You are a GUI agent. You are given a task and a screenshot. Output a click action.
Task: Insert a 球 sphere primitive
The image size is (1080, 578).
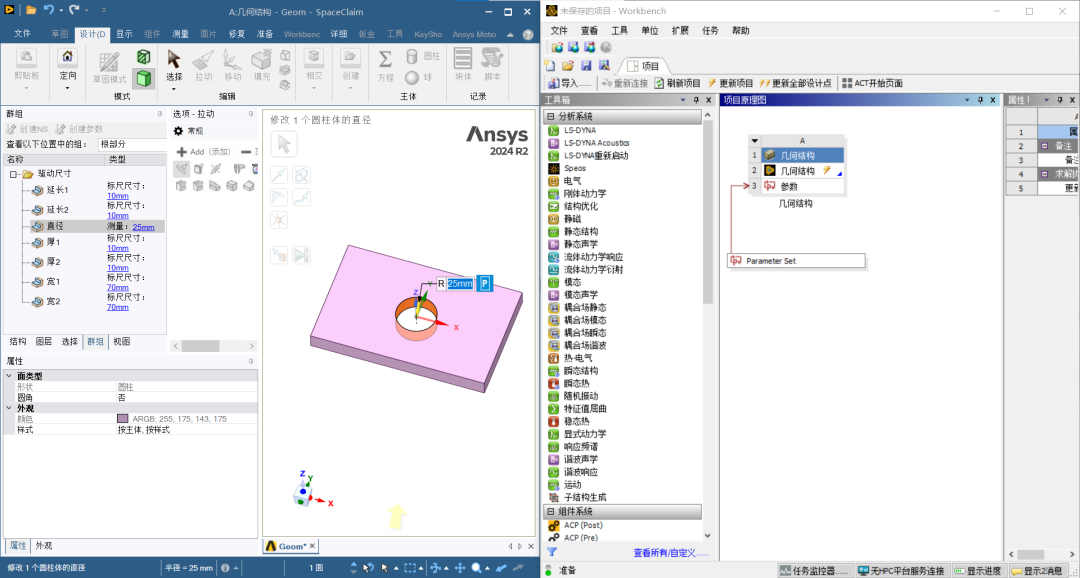417,77
